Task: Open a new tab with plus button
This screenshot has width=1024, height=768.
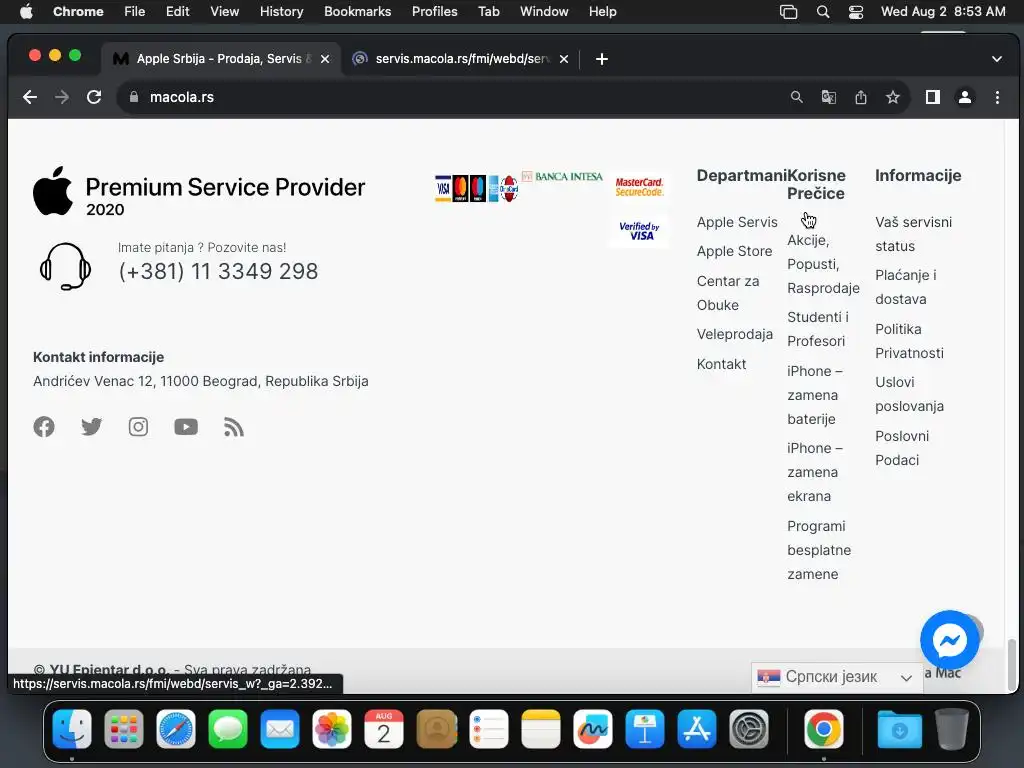Action: coord(601,59)
